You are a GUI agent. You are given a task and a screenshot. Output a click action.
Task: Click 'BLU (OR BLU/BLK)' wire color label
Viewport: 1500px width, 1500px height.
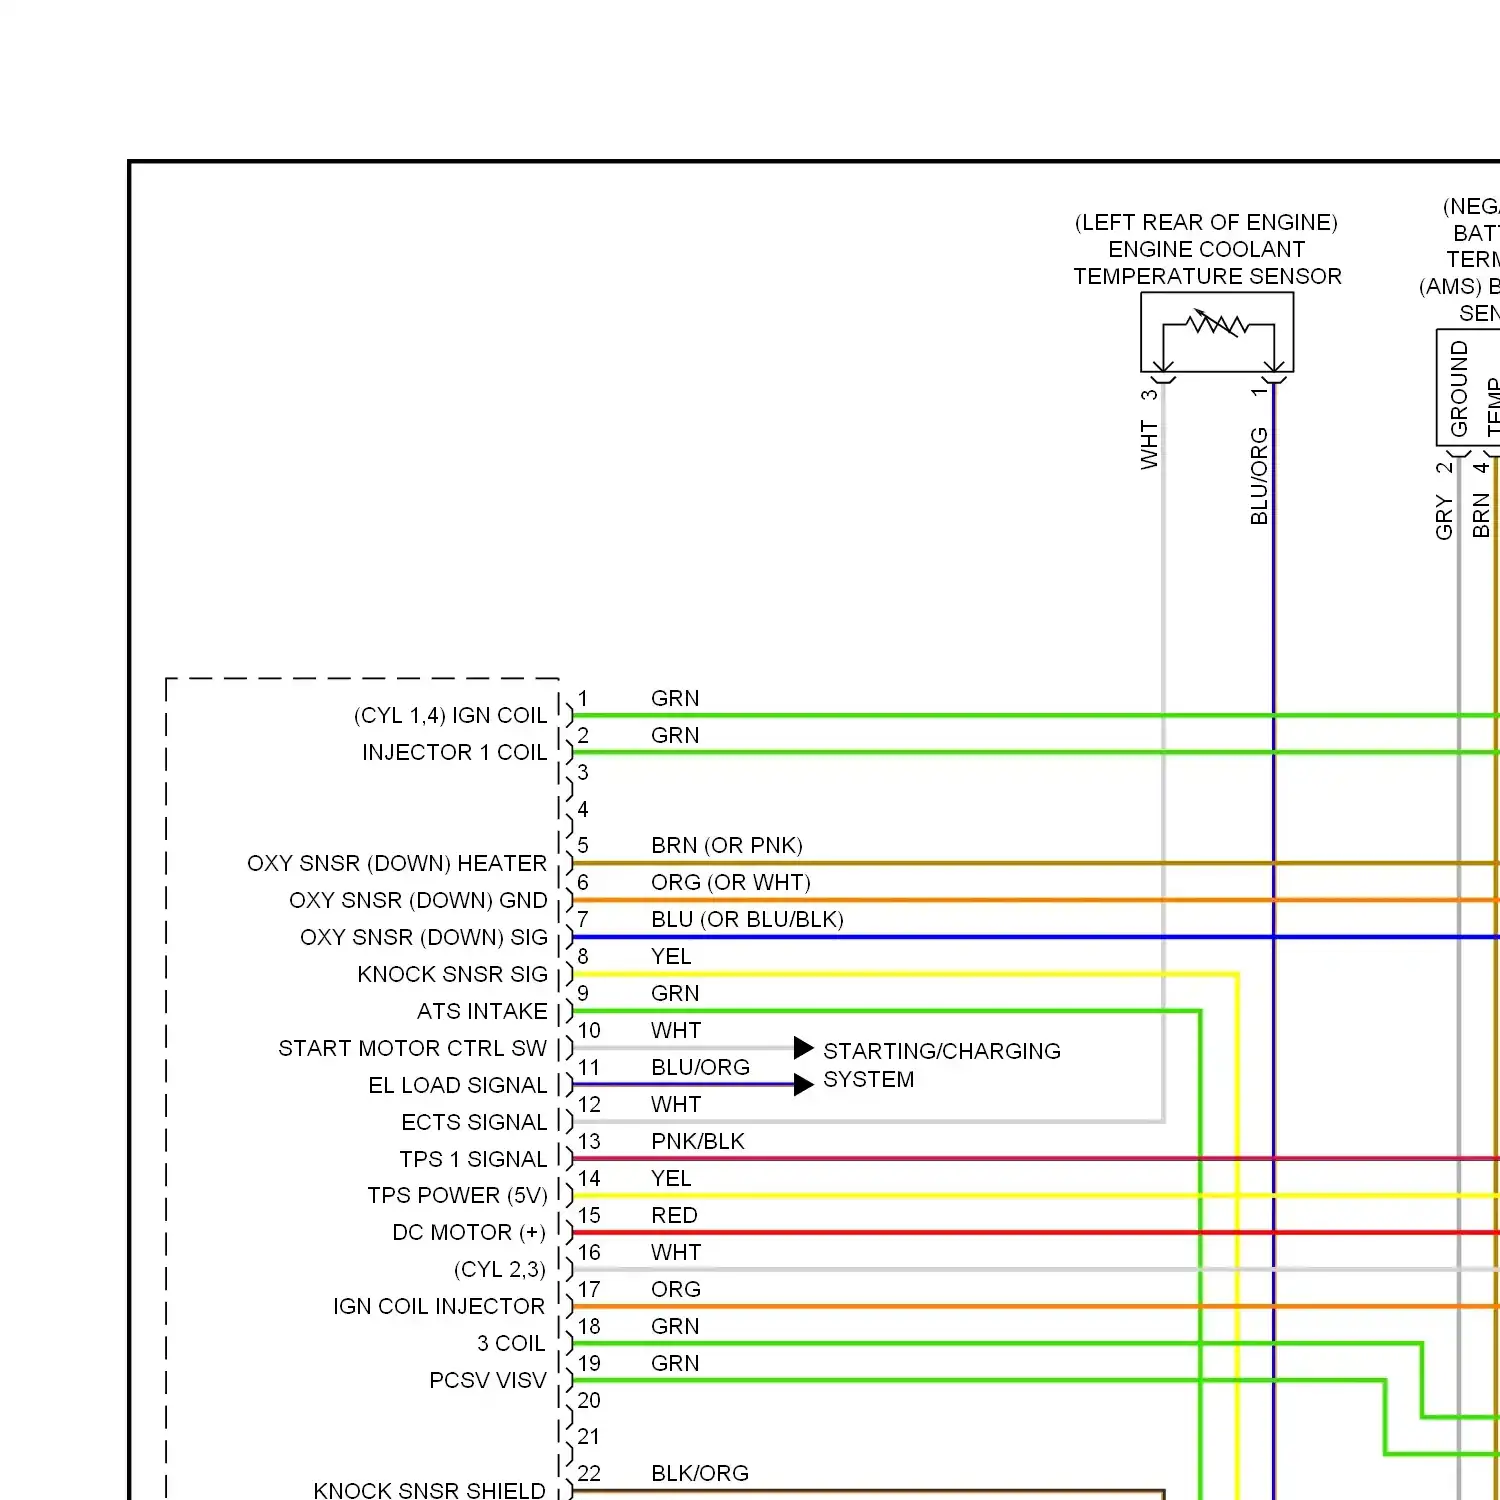[747, 920]
